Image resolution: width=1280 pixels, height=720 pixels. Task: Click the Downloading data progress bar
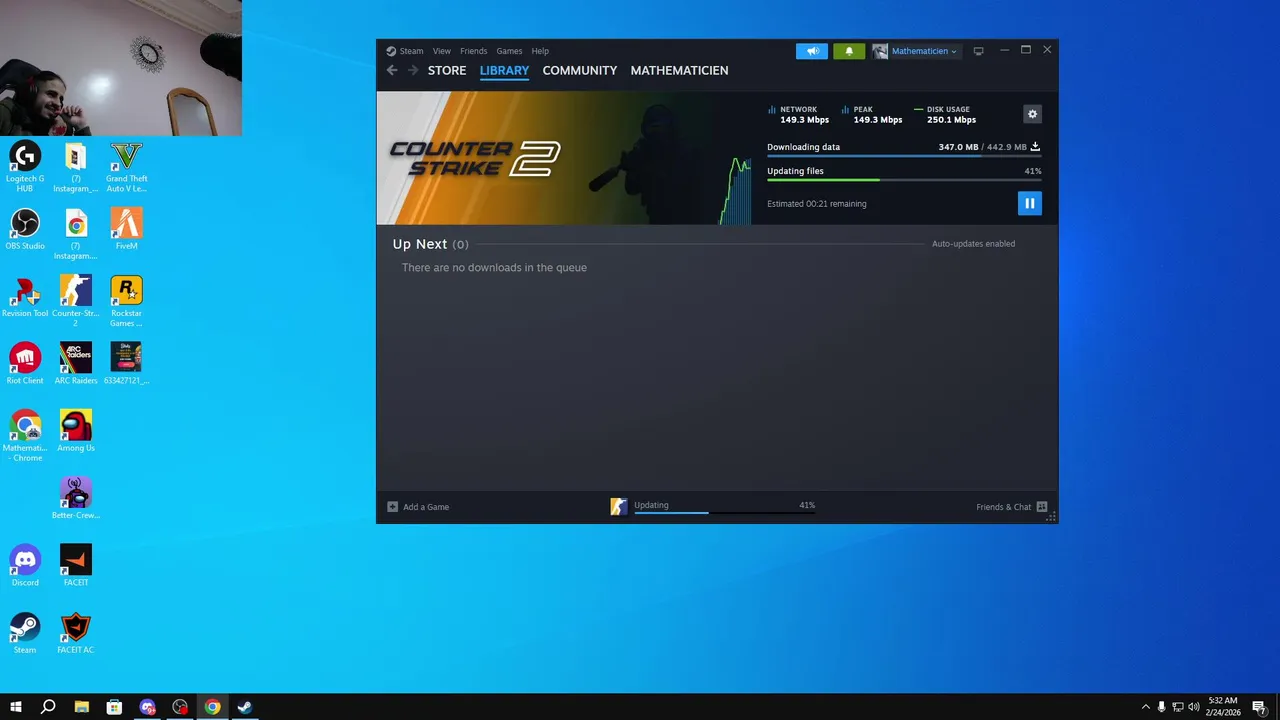tap(904, 156)
